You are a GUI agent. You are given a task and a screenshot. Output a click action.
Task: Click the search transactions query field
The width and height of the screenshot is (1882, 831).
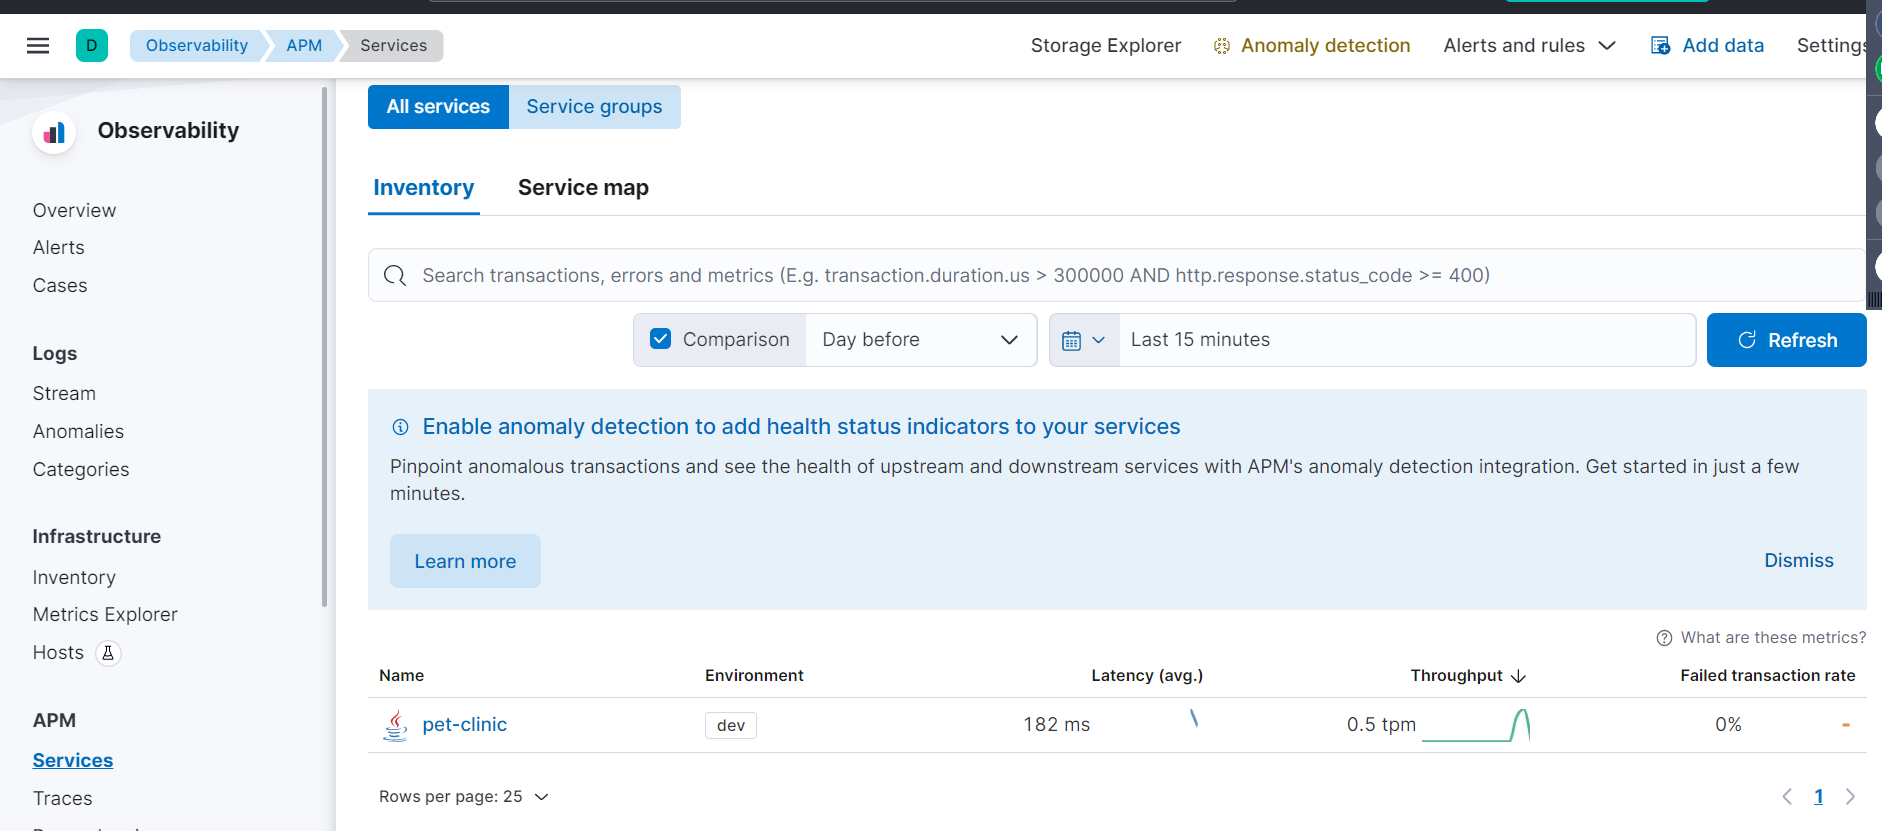[x=1100, y=276]
